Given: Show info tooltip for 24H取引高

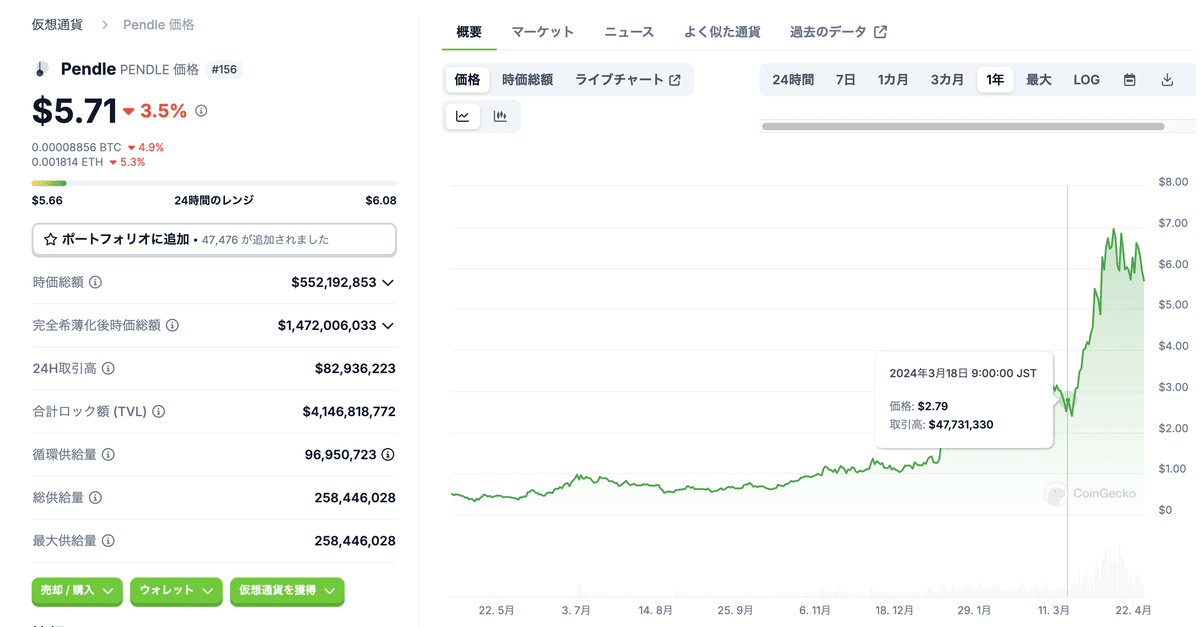Looking at the screenshot, I should pyautogui.click(x=108, y=369).
